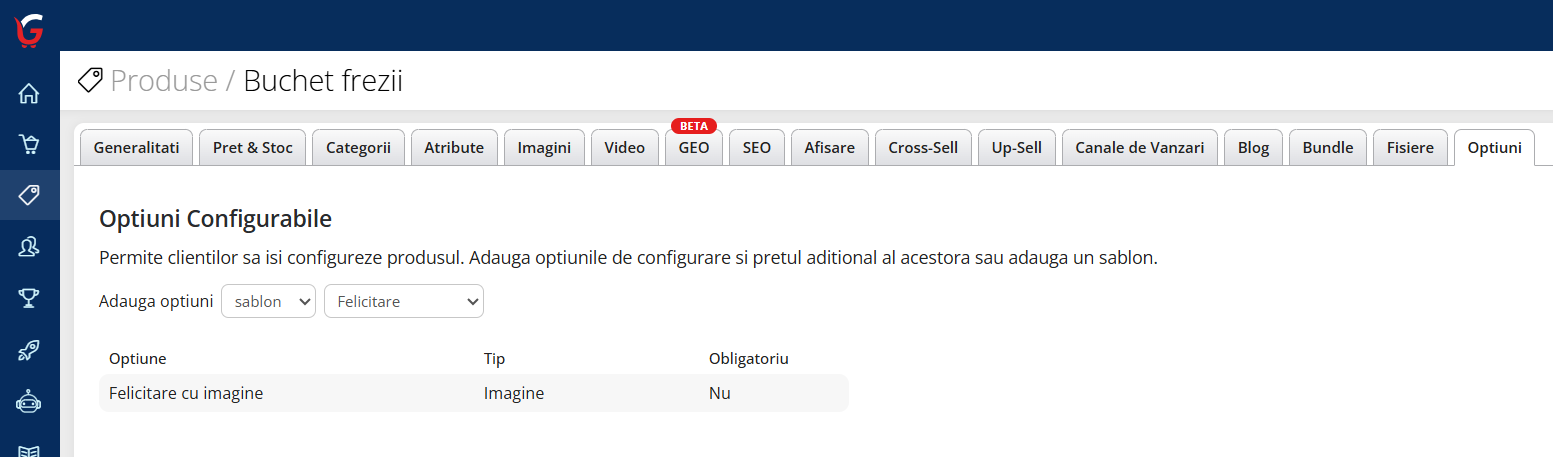
Task: Click the Nu value under Obligatoriu
Action: coord(720,393)
